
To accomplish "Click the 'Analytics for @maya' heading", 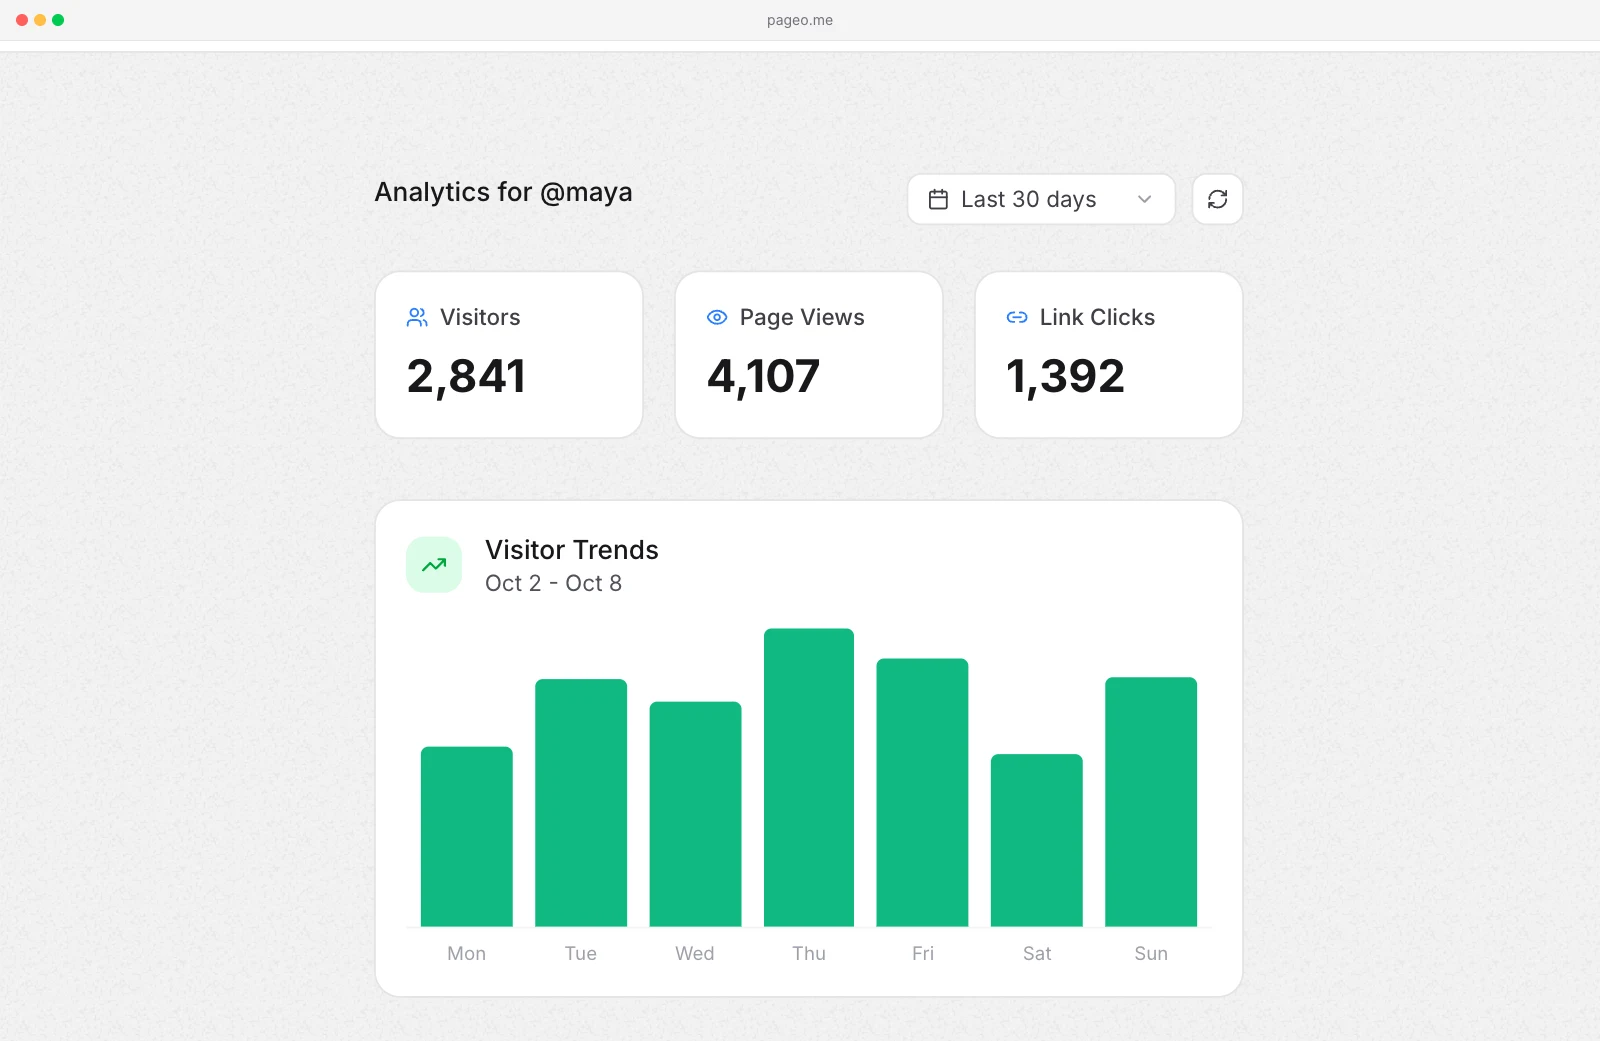I will 503,192.
